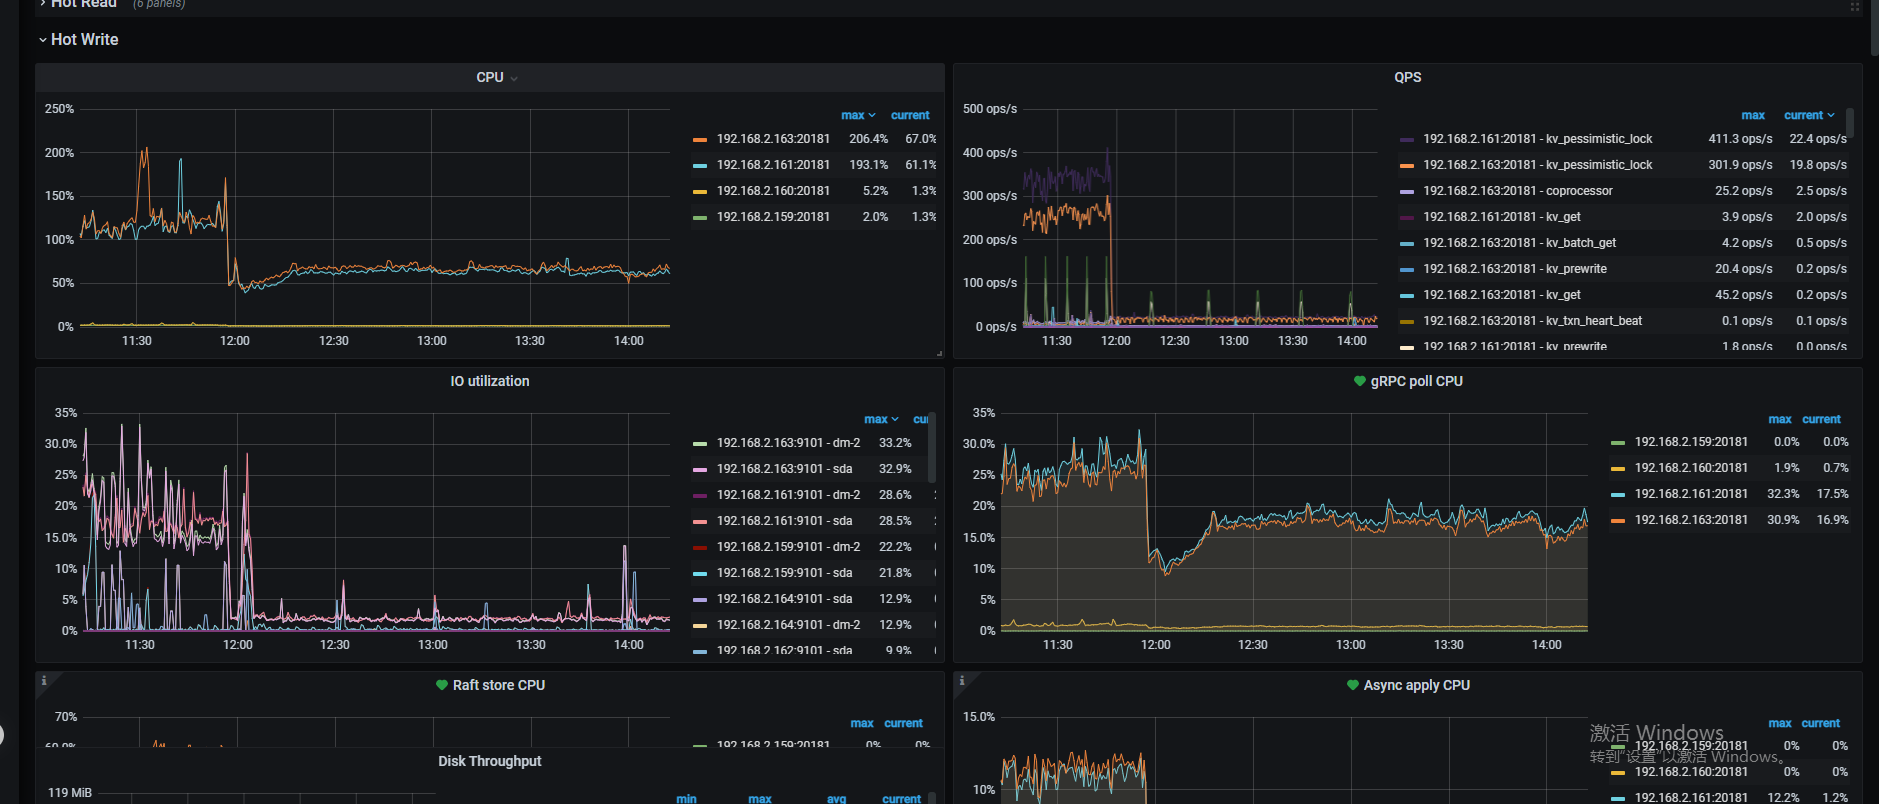Toggle 192.168.2.161:20181 kv_pessimistic_lock series in QPS legend
Image resolution: width=1879 pixels, height=804 pixels.
pyautogui.click(x=1537, y=139)
